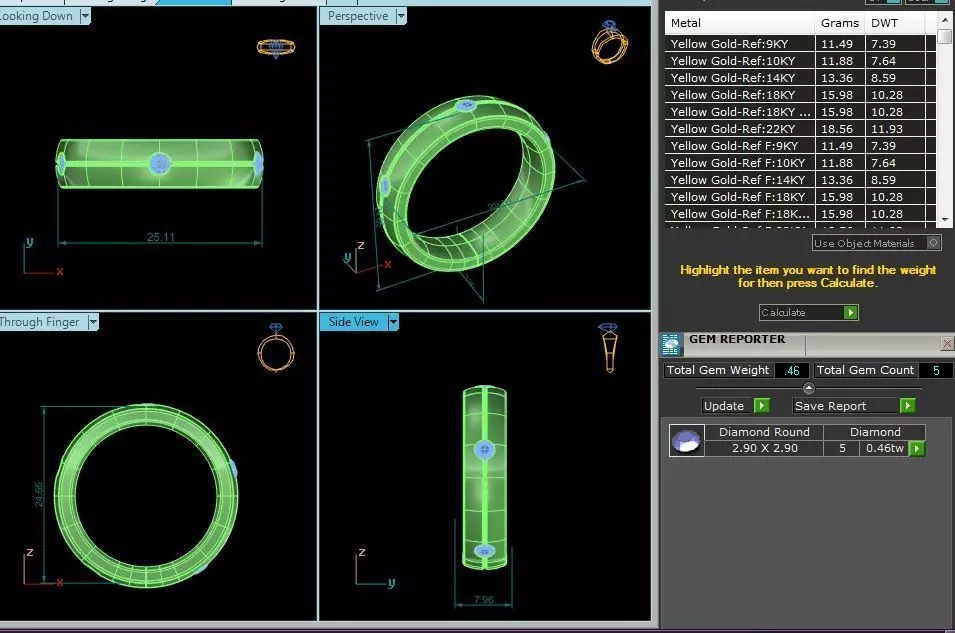Click the 0.46tw weight cell
Viewport: 955px width, 633px height.
(885, 448)
